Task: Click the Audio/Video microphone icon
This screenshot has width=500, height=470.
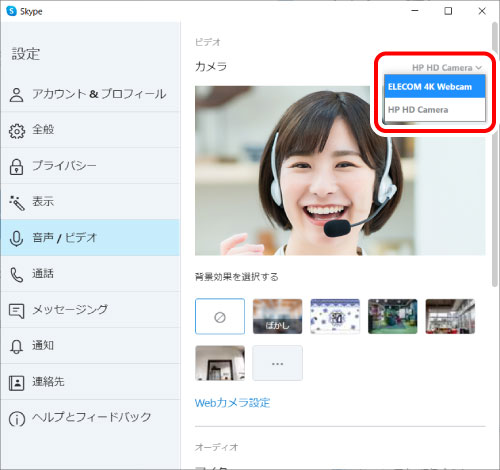Action: 16,239
